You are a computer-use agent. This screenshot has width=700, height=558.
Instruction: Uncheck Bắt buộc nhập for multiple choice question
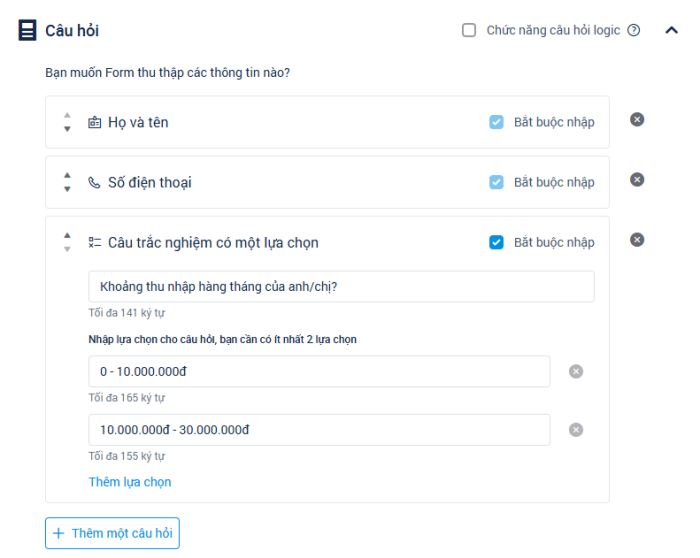(x=496, y=242)
